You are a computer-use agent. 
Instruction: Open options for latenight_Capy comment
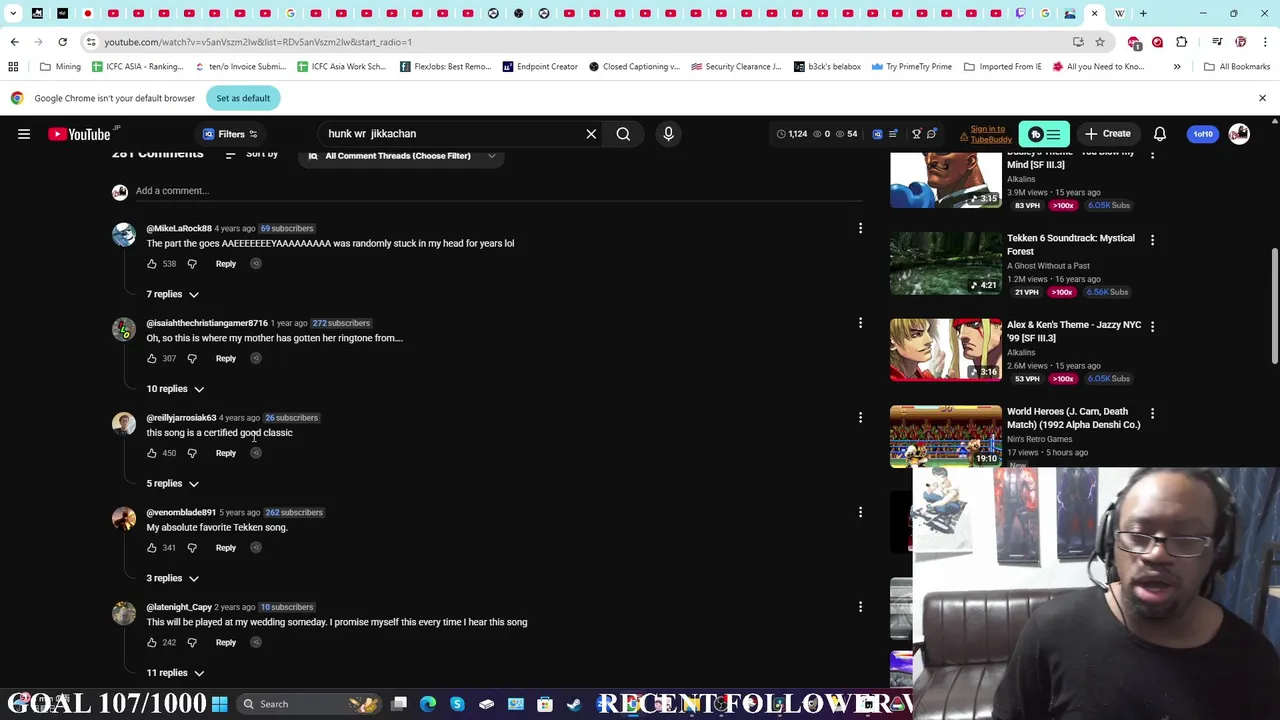[x=860, y=607]
